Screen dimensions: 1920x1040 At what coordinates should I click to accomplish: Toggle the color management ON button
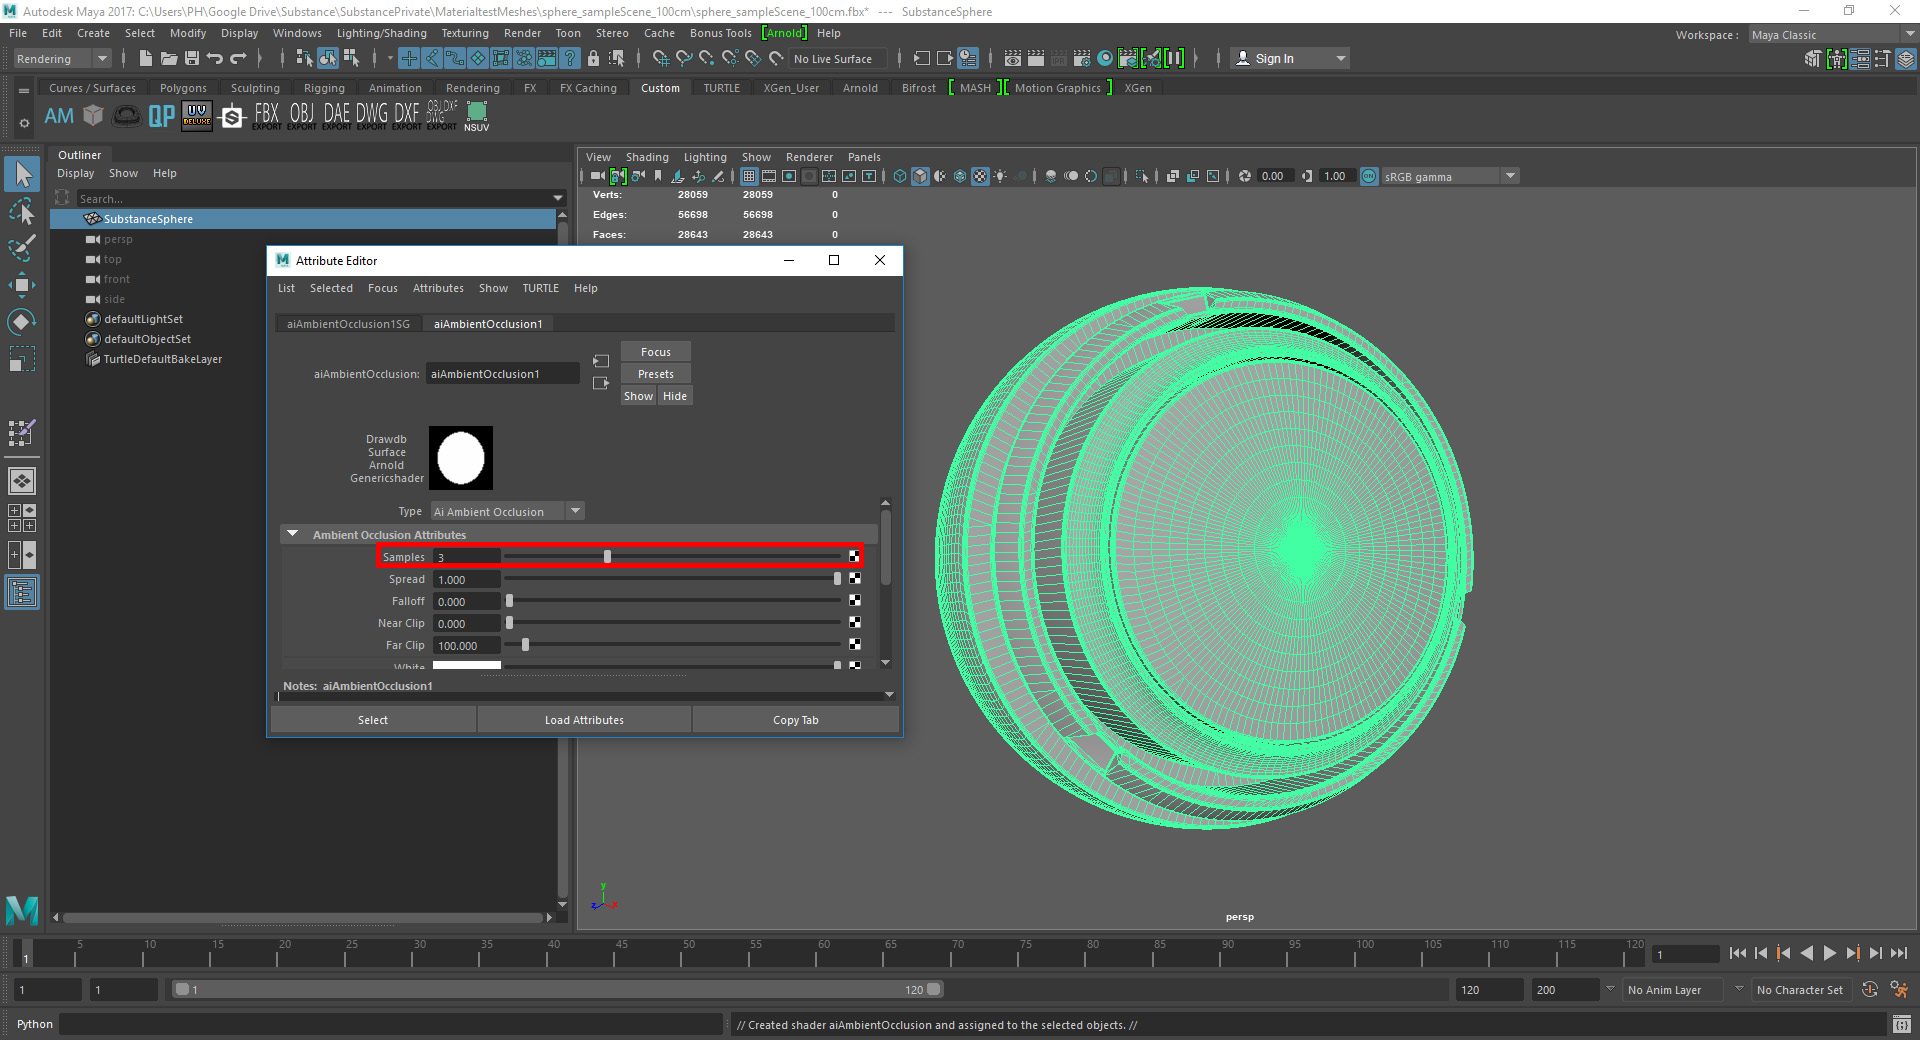[1369, 176]
